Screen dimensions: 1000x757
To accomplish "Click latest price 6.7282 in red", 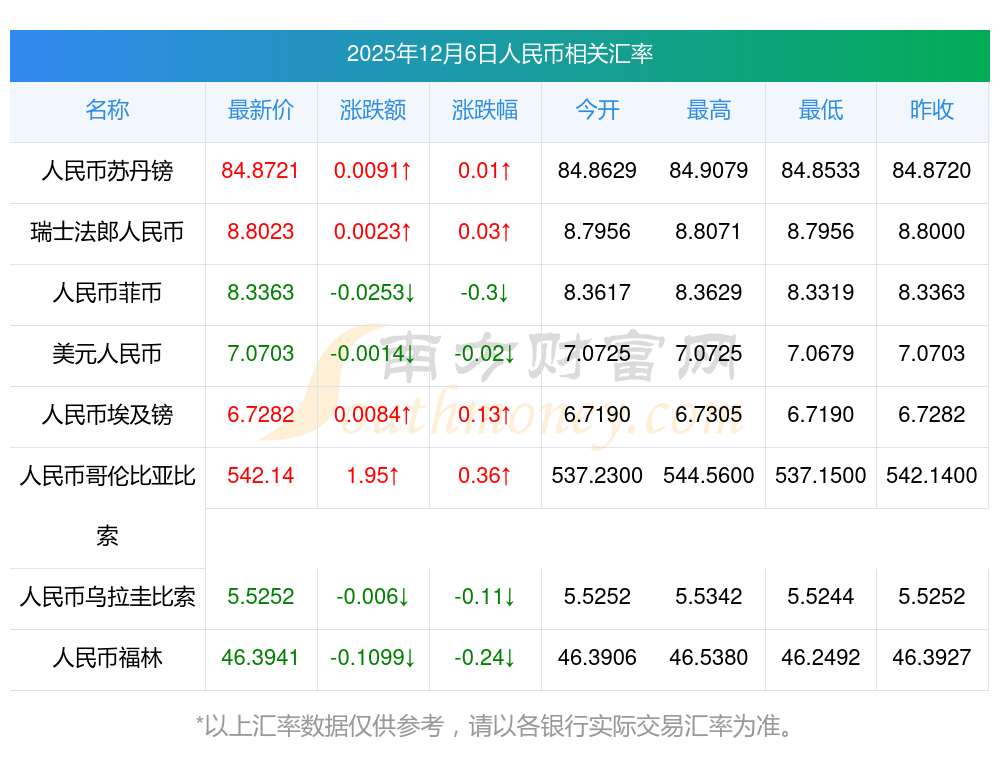I will 260,415.
